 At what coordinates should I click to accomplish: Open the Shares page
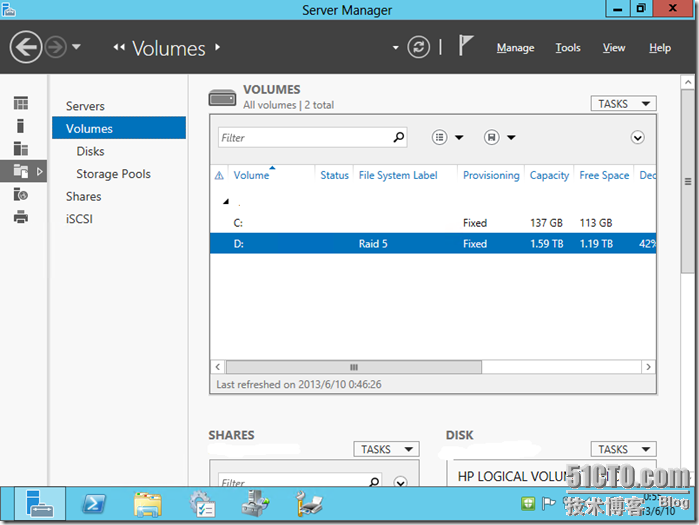83,197
